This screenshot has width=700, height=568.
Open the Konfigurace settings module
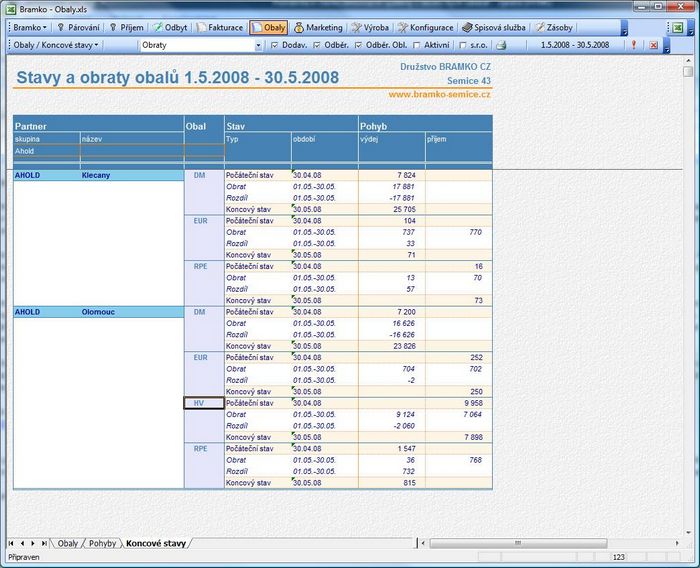coord(425,28)
